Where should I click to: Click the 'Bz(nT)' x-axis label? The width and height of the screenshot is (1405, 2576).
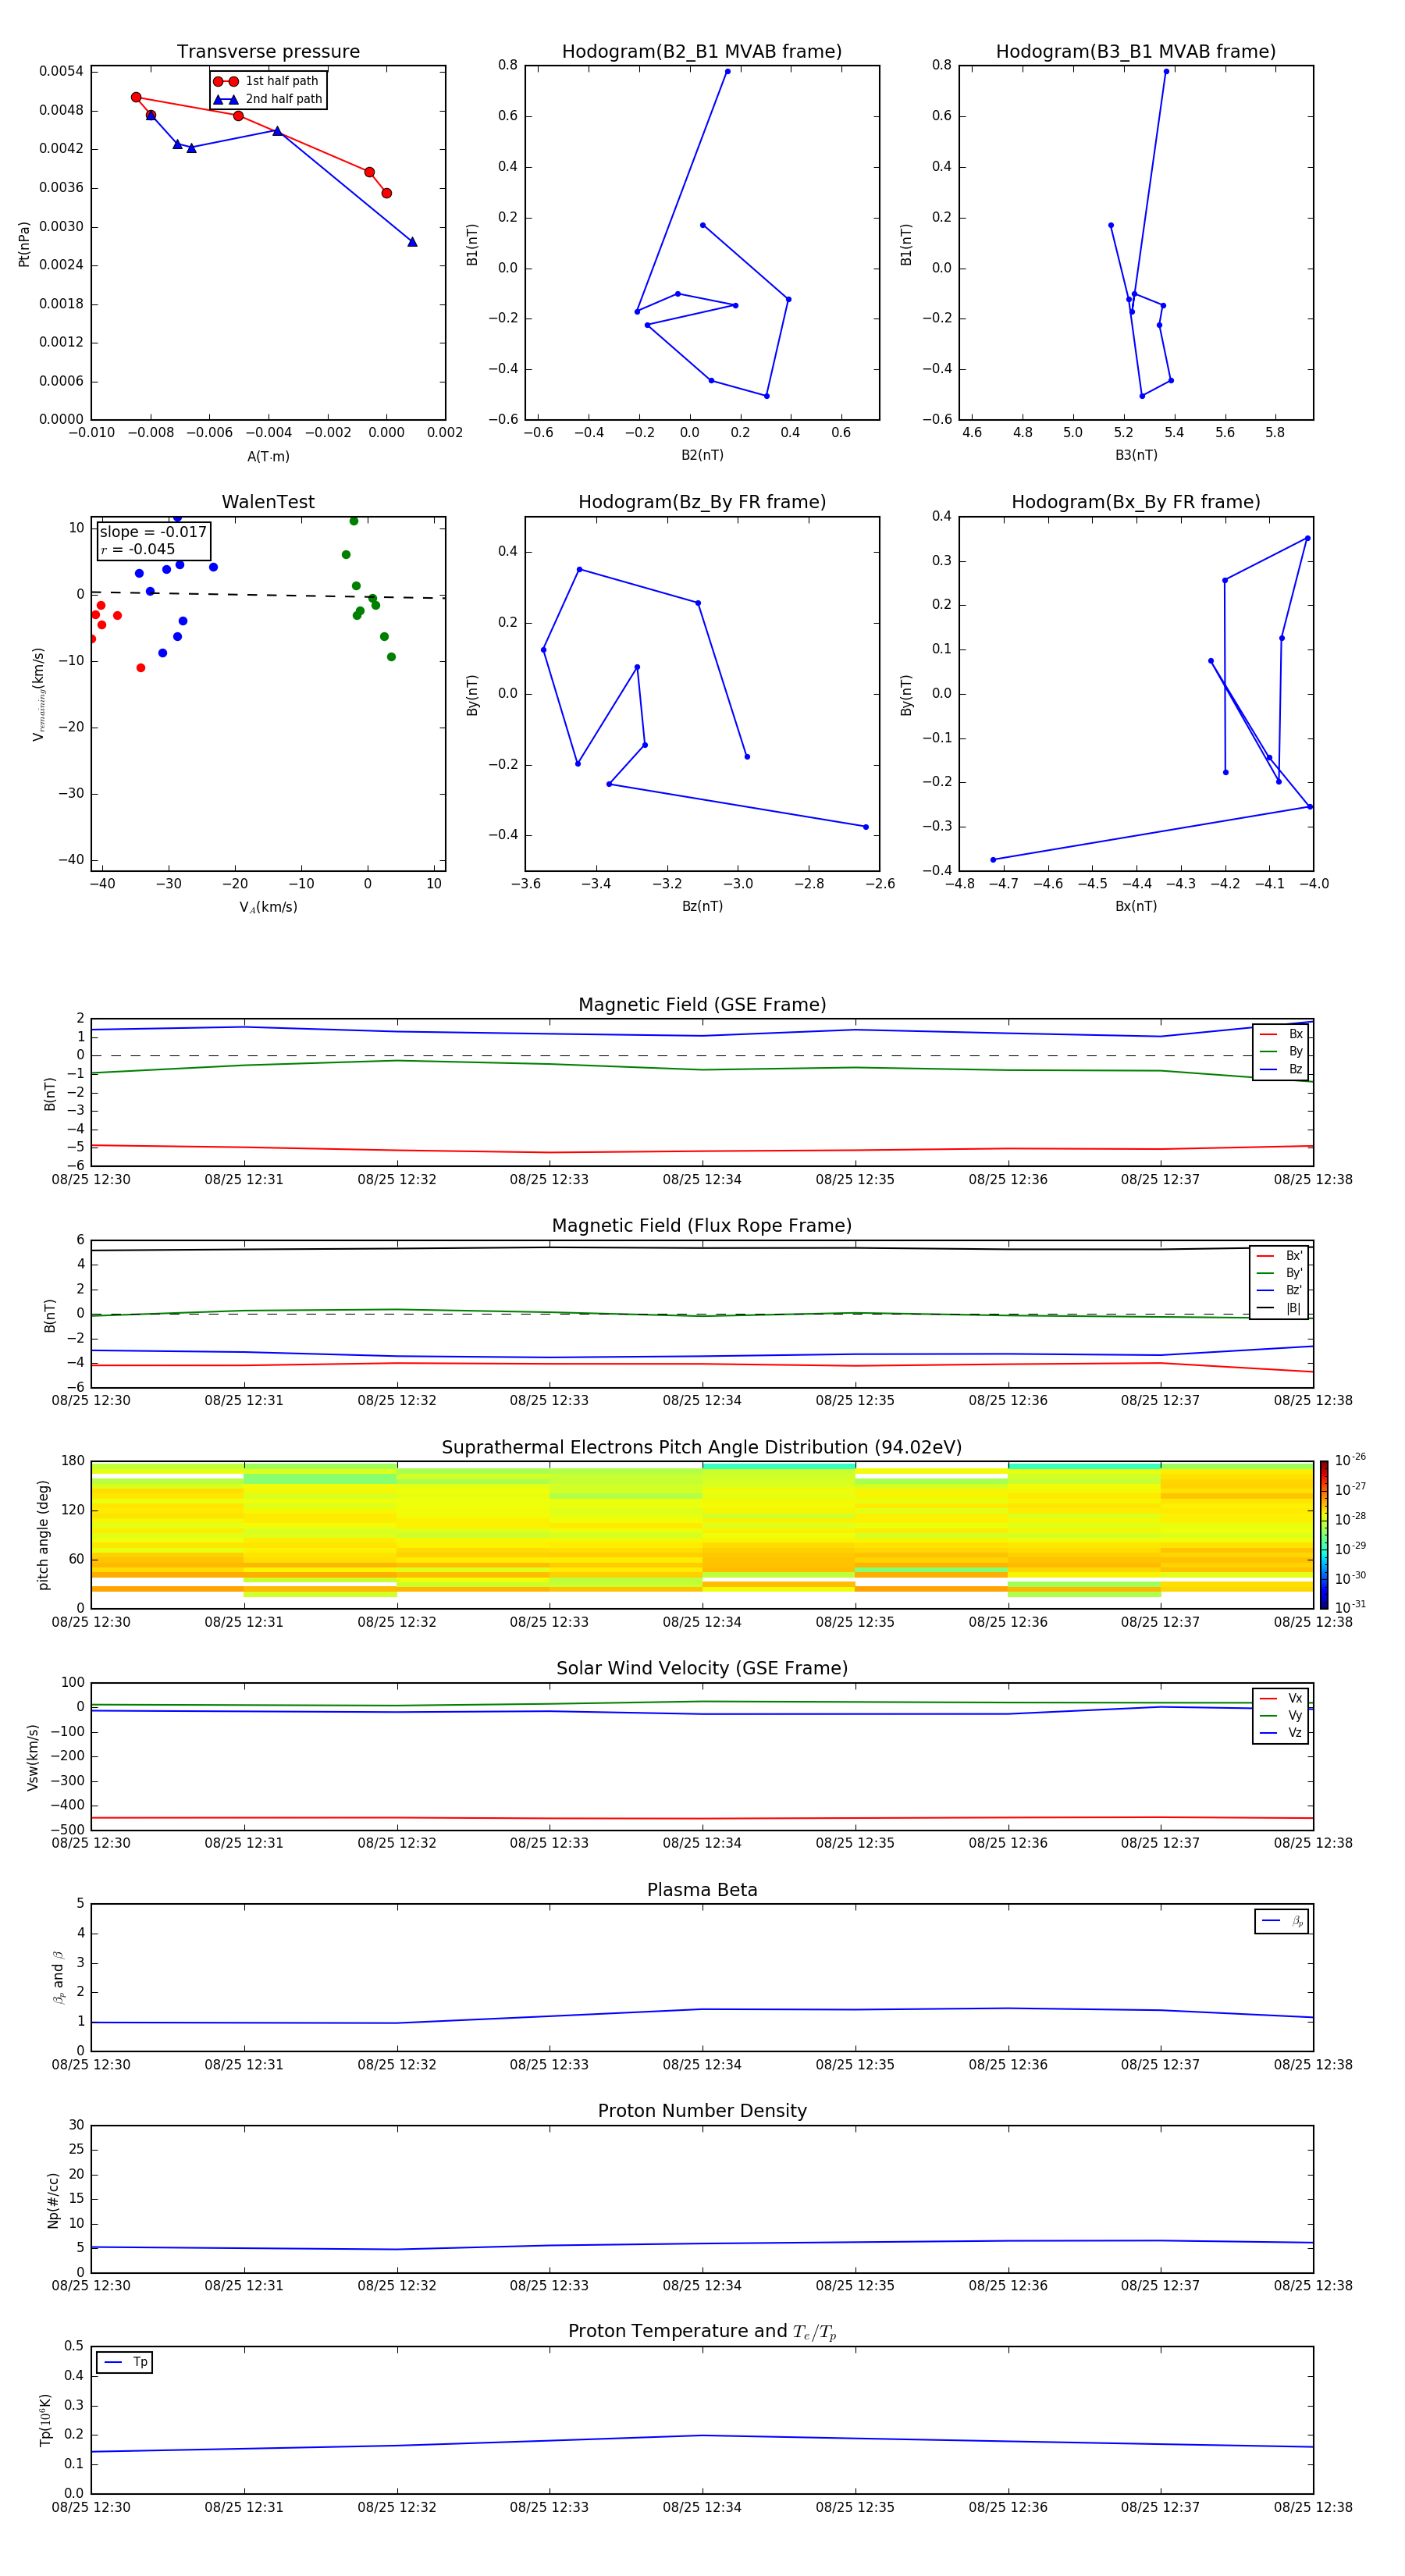click(x=702, y=906)
